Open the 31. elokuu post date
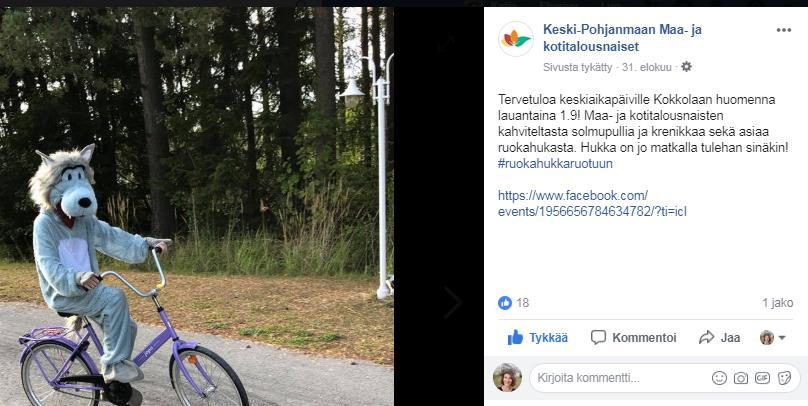Image resolution: width=808 pixels, height=406 pixels. coord(646,67)
